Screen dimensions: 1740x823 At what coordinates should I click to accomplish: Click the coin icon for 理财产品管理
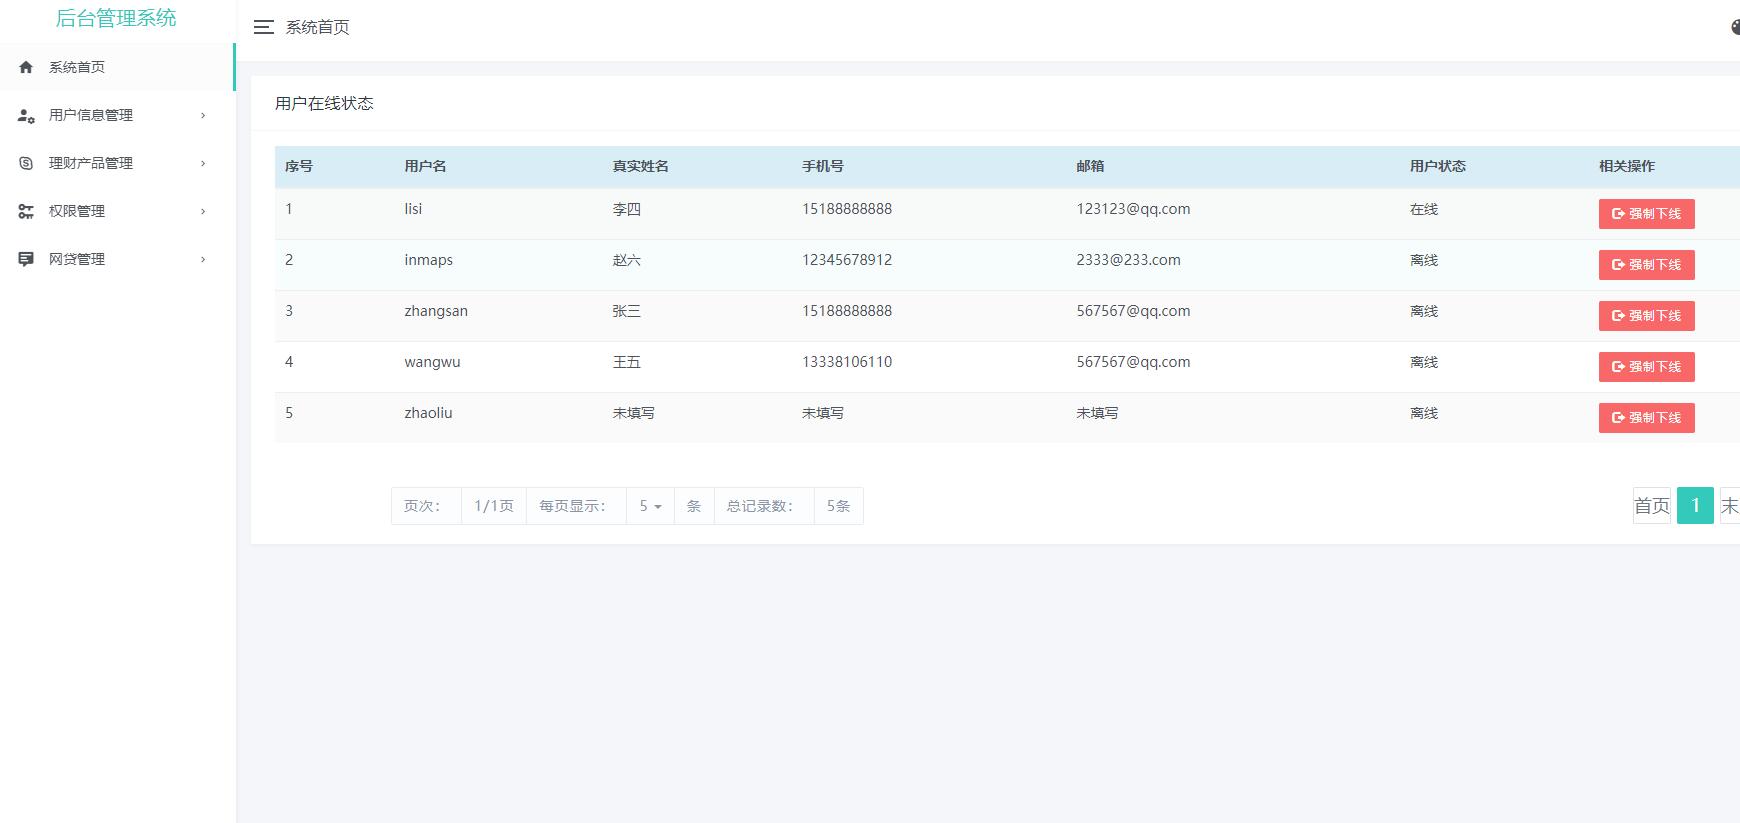(x=26, y=163)
